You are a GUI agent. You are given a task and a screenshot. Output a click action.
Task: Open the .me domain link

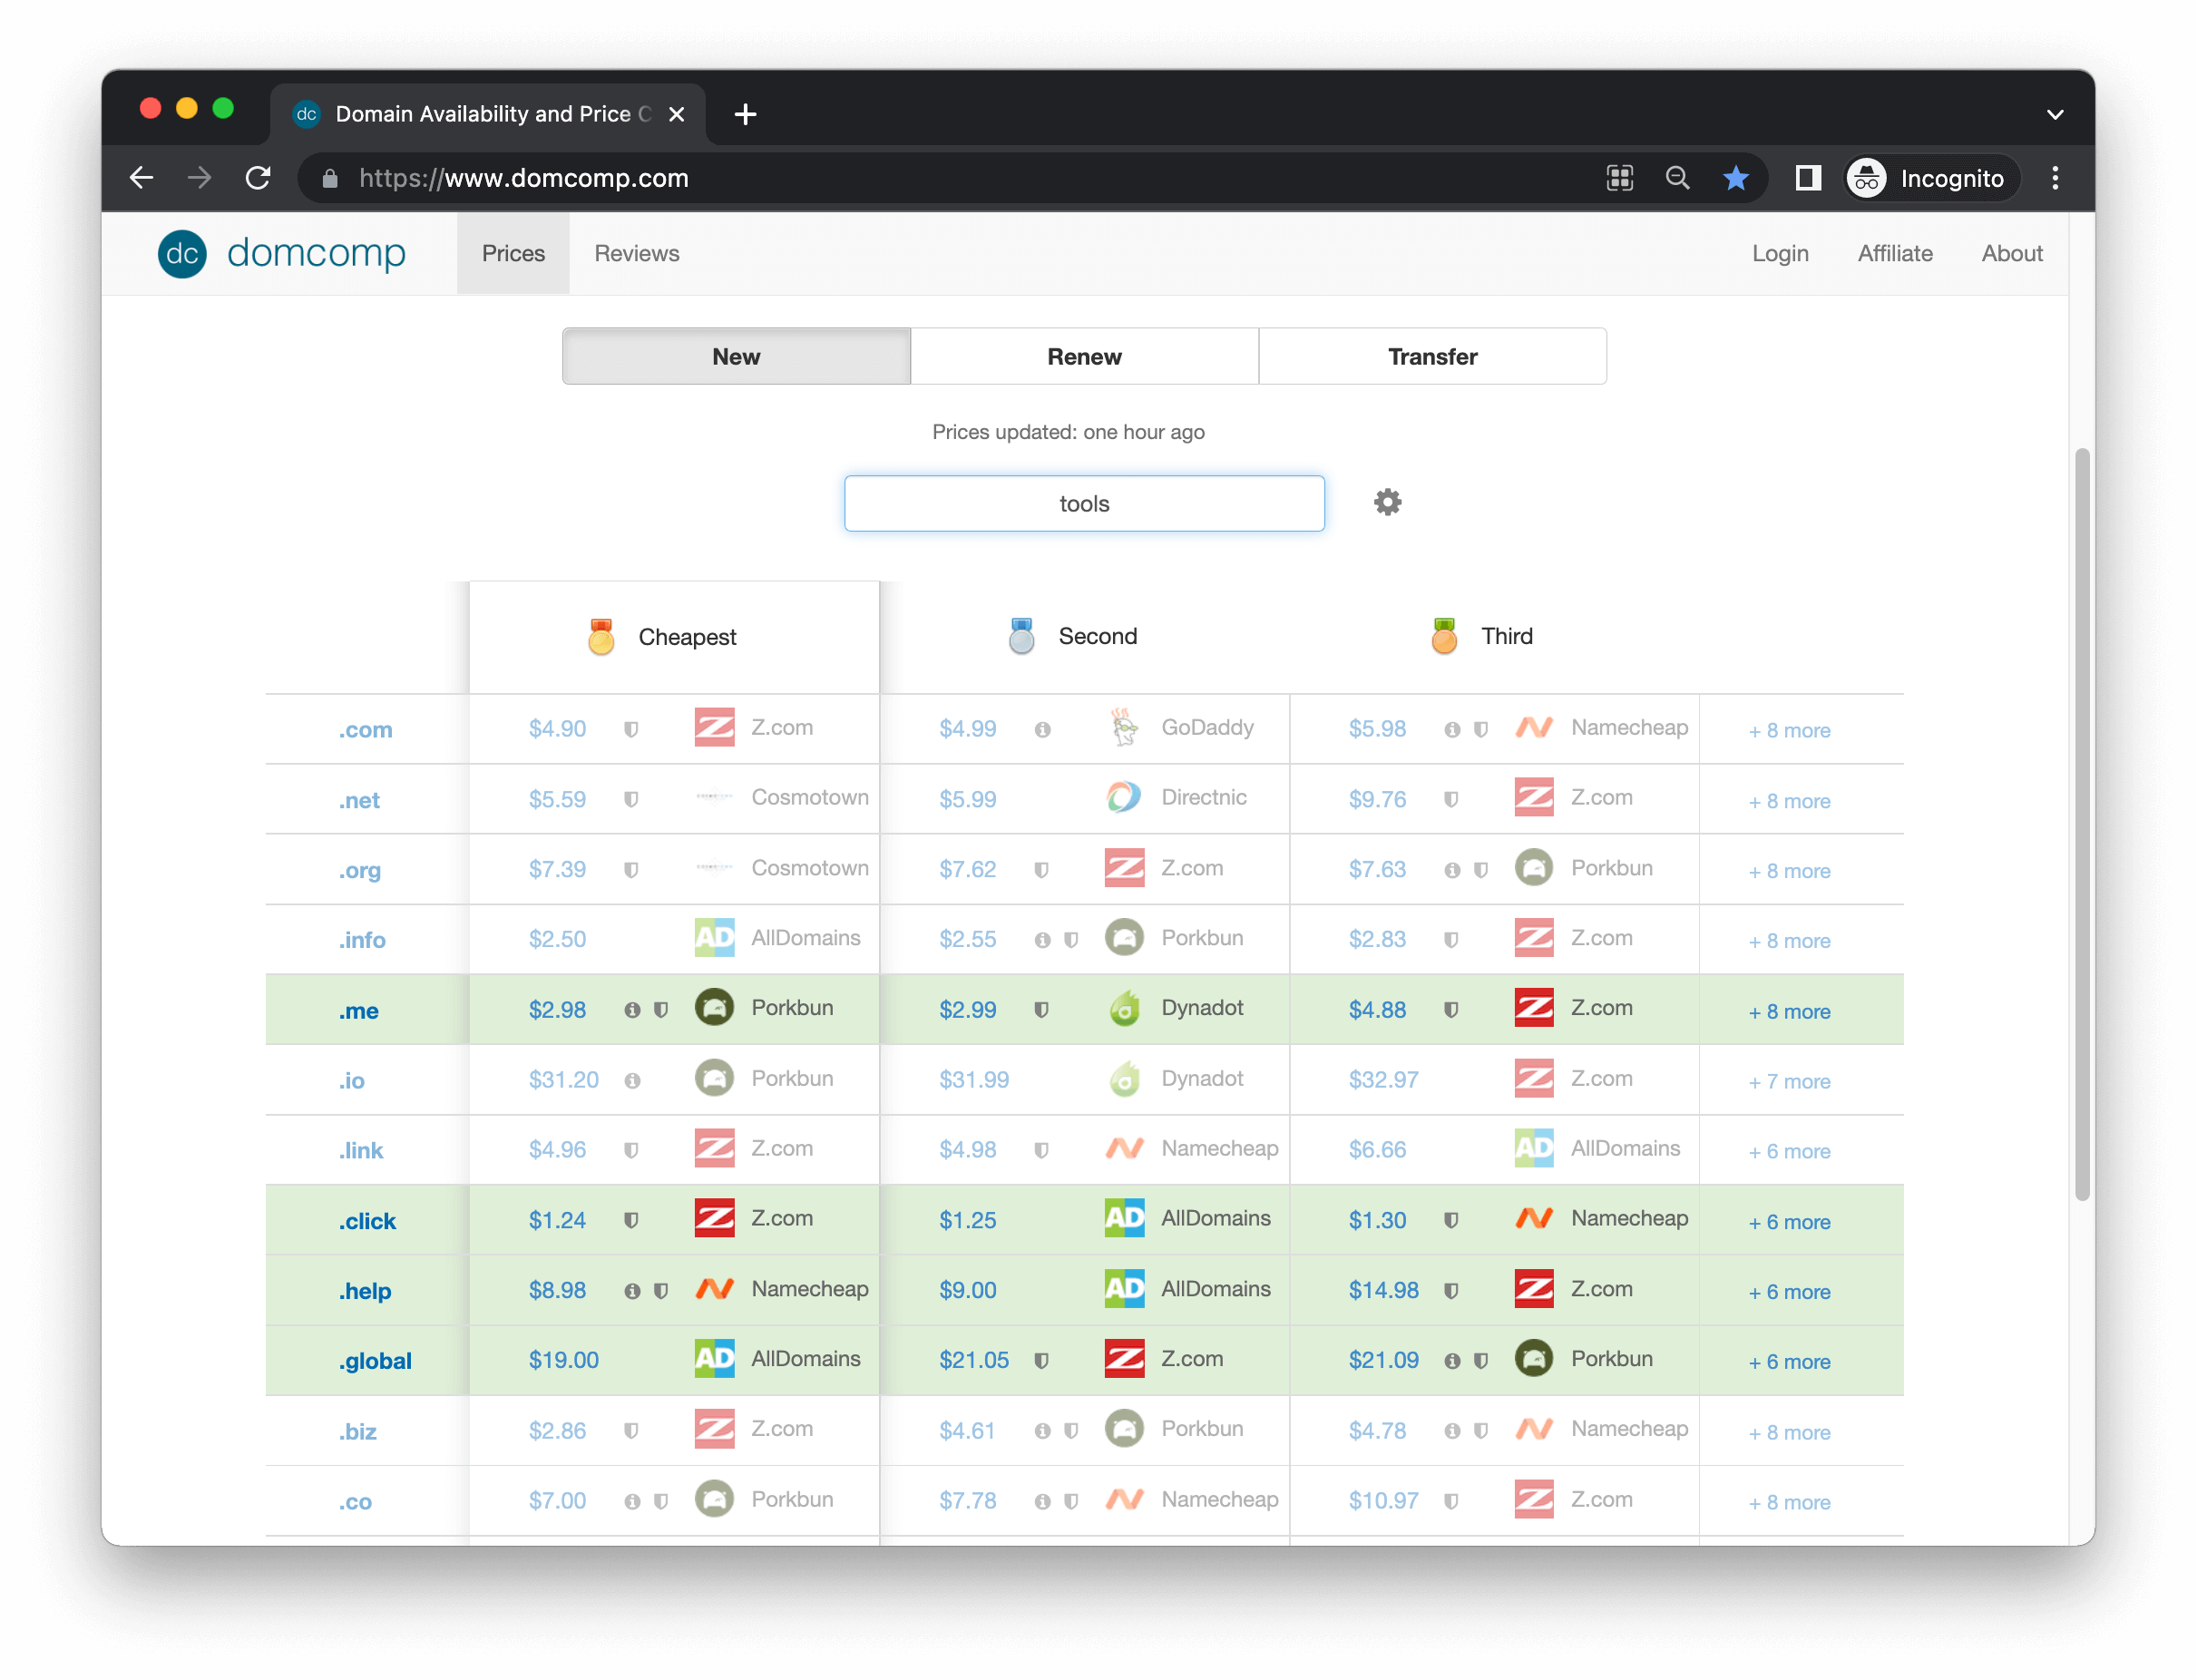tap(358, 1011)
